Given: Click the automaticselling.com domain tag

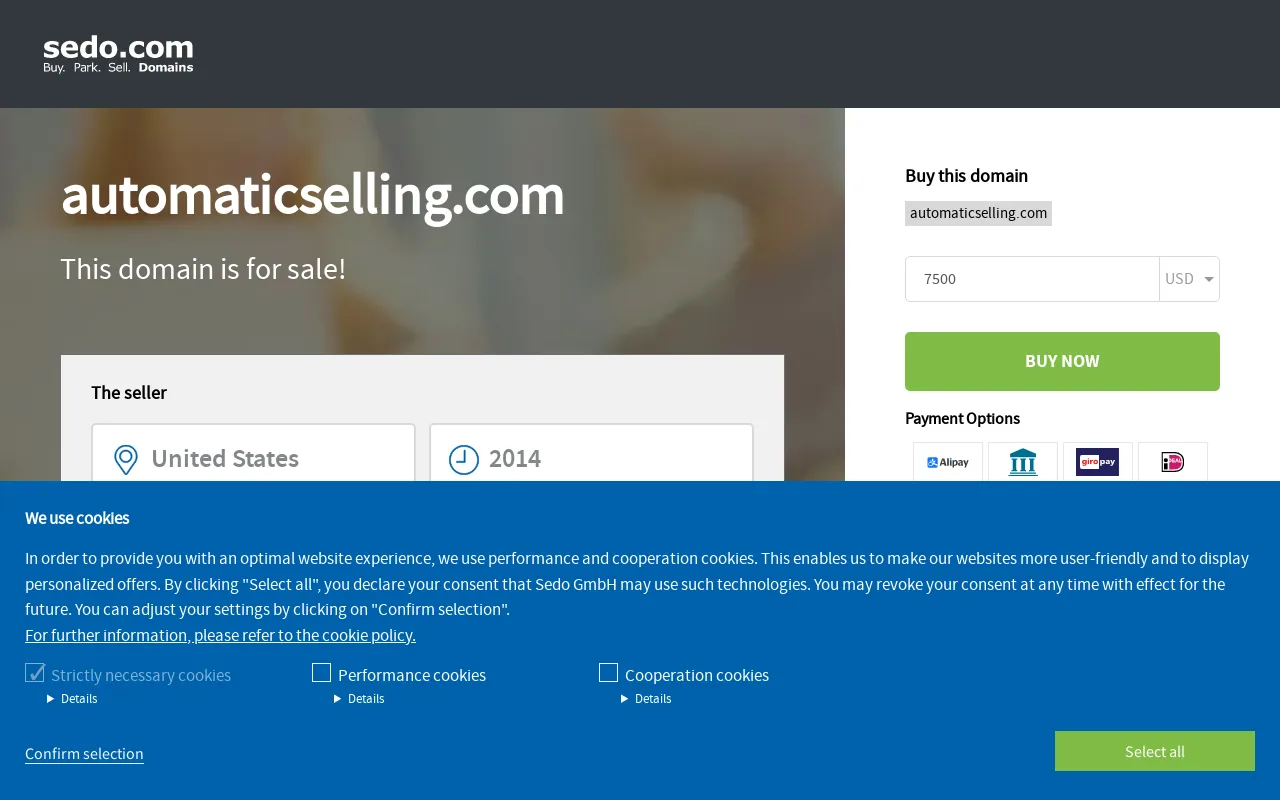Looking at the screenshot, I should (978, 213).
